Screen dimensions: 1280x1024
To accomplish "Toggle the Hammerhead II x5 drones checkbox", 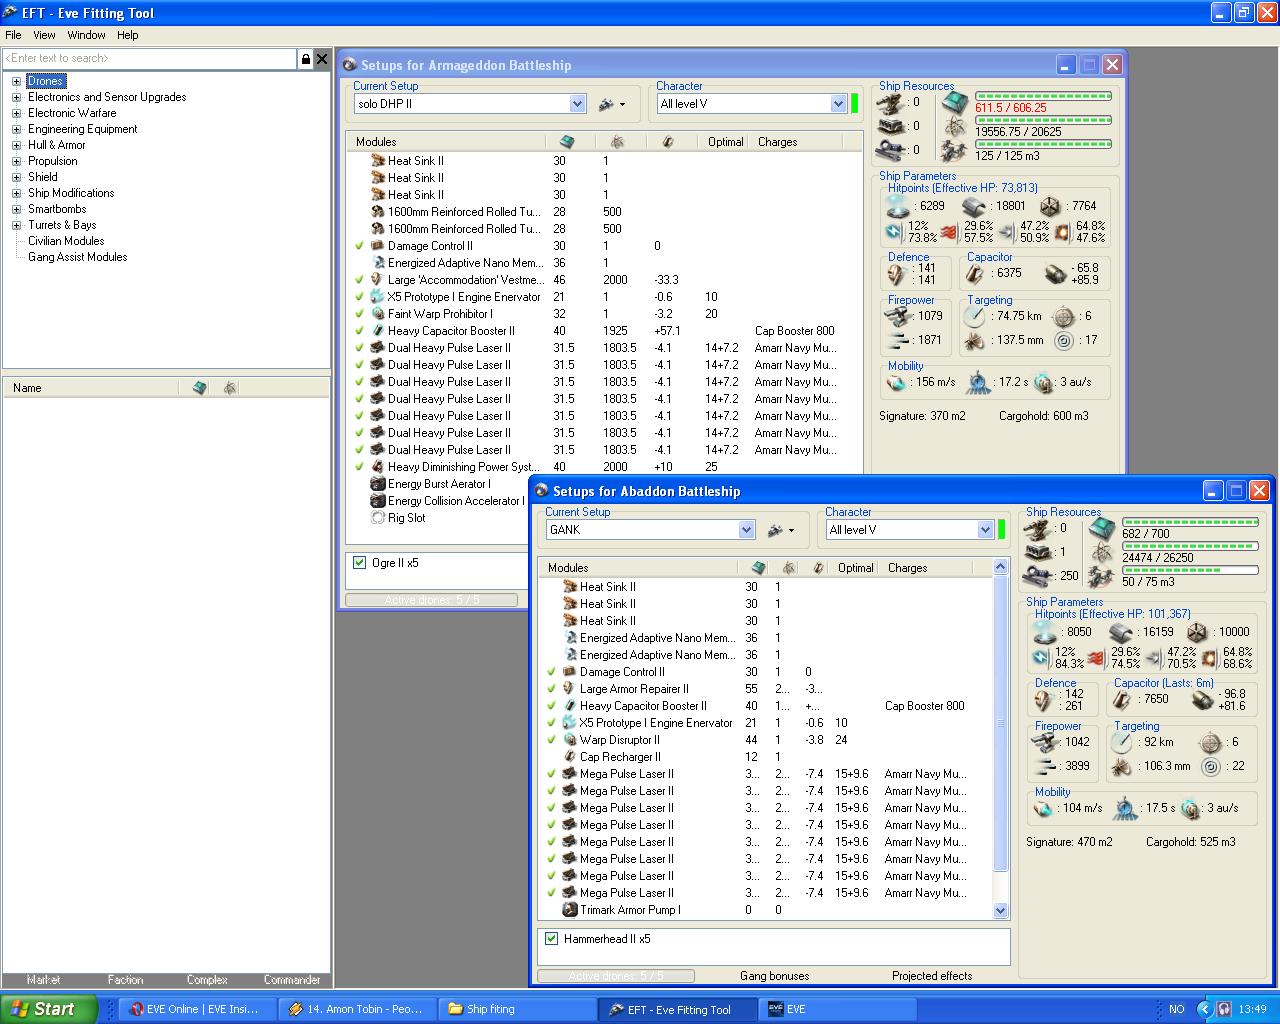I will (551, 939).
